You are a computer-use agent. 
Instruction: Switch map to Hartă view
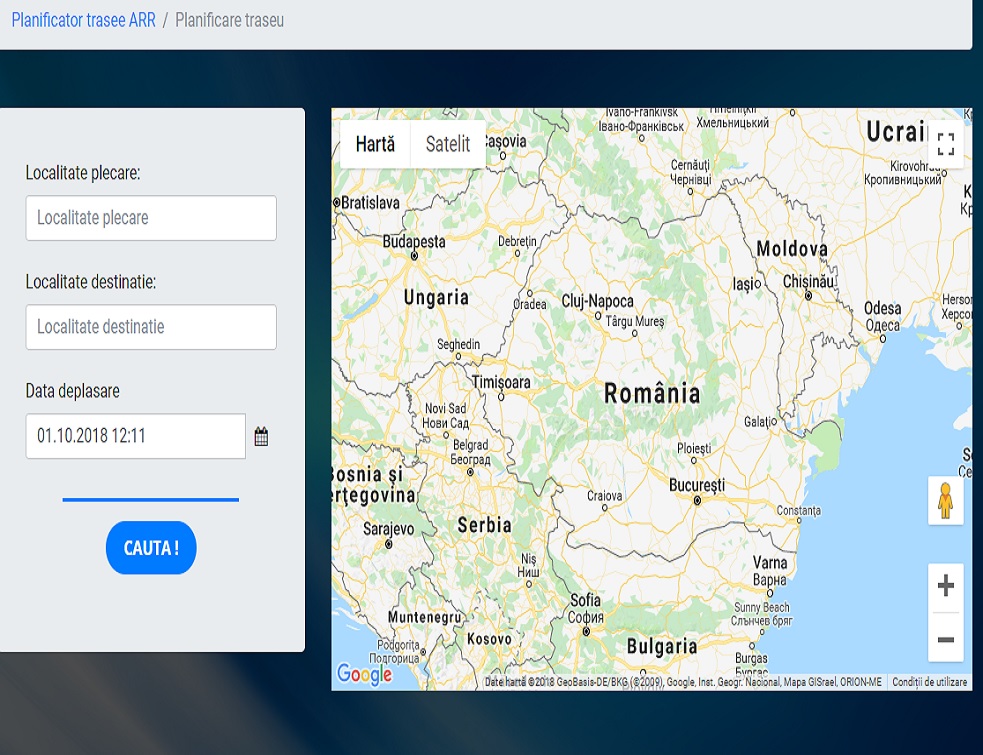coord(375,144)
